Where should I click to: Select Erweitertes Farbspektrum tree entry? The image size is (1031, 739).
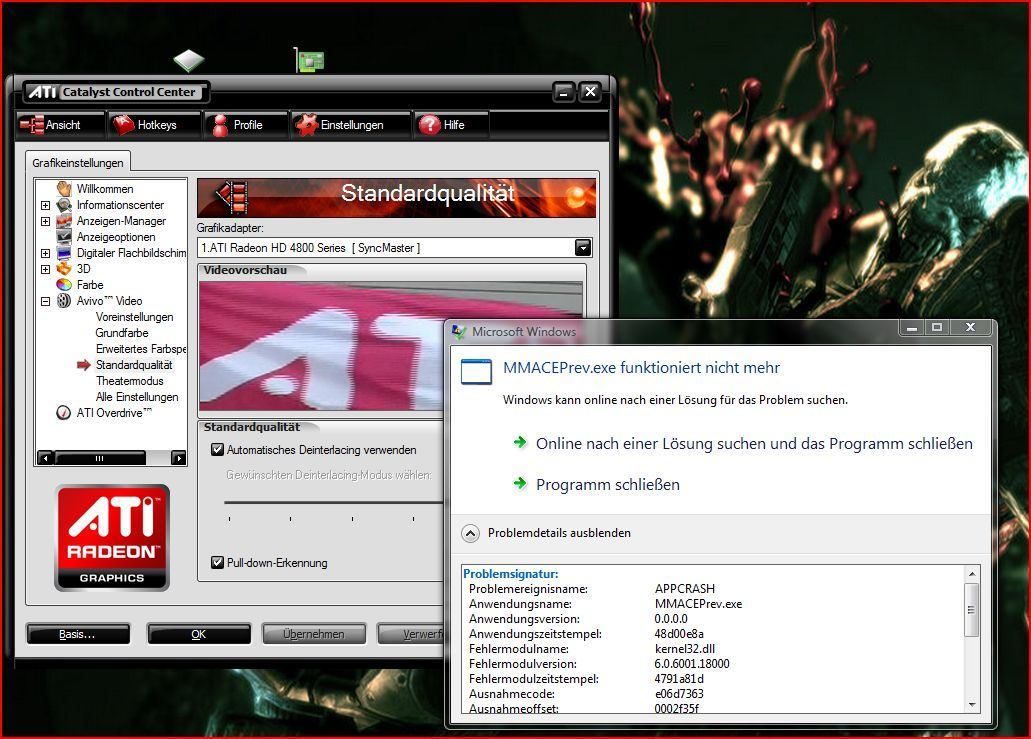[x=141, y=348]
